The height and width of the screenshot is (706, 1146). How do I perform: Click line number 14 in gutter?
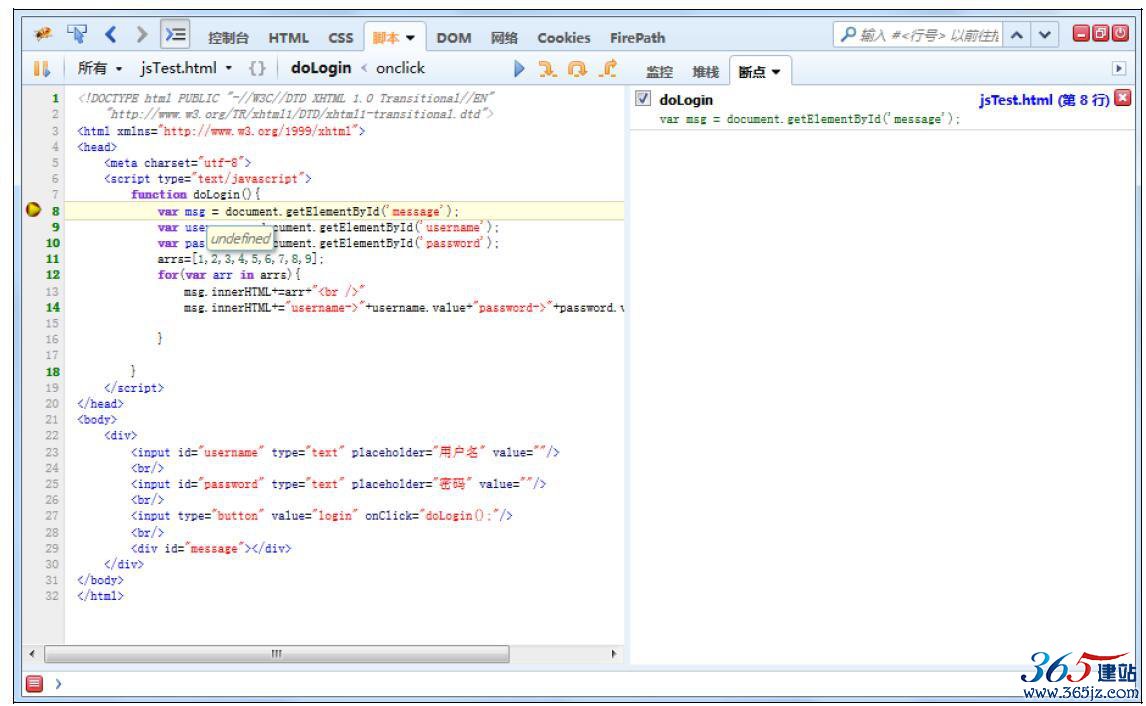(53, 307)
